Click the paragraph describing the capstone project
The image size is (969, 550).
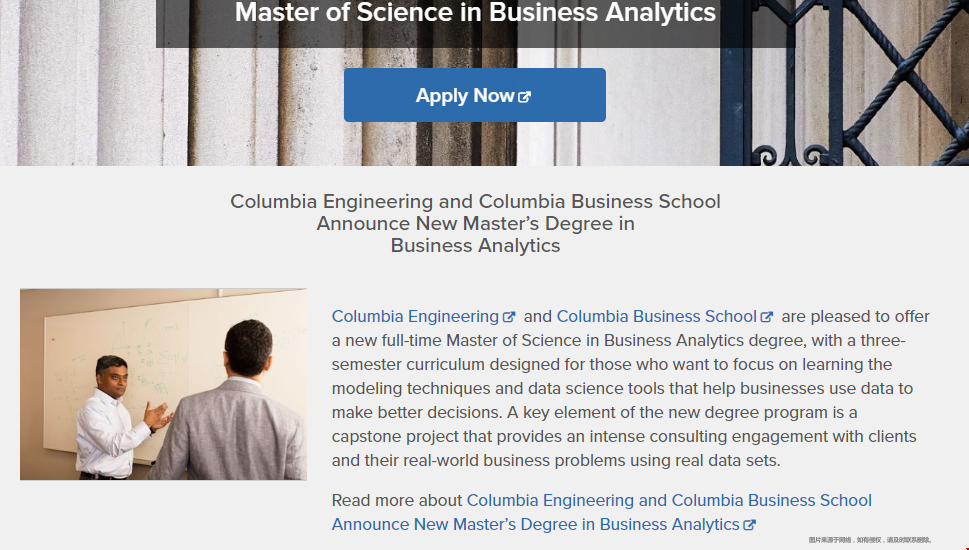coord(630,388)
